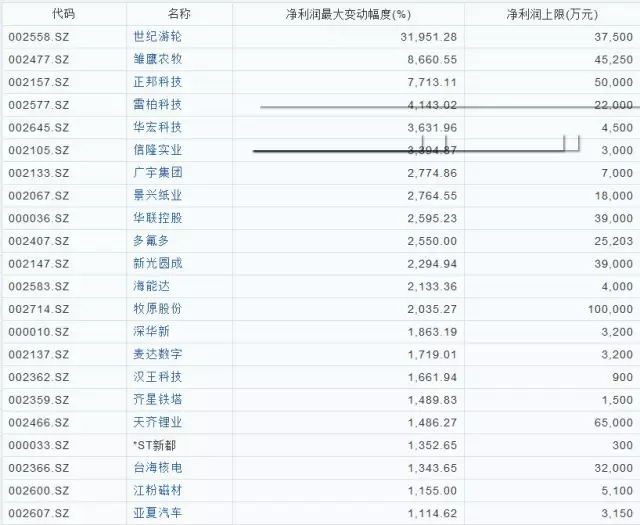Click stock name 正邦科技
This screenshot has width=640, height=525.
click(158, 82)
